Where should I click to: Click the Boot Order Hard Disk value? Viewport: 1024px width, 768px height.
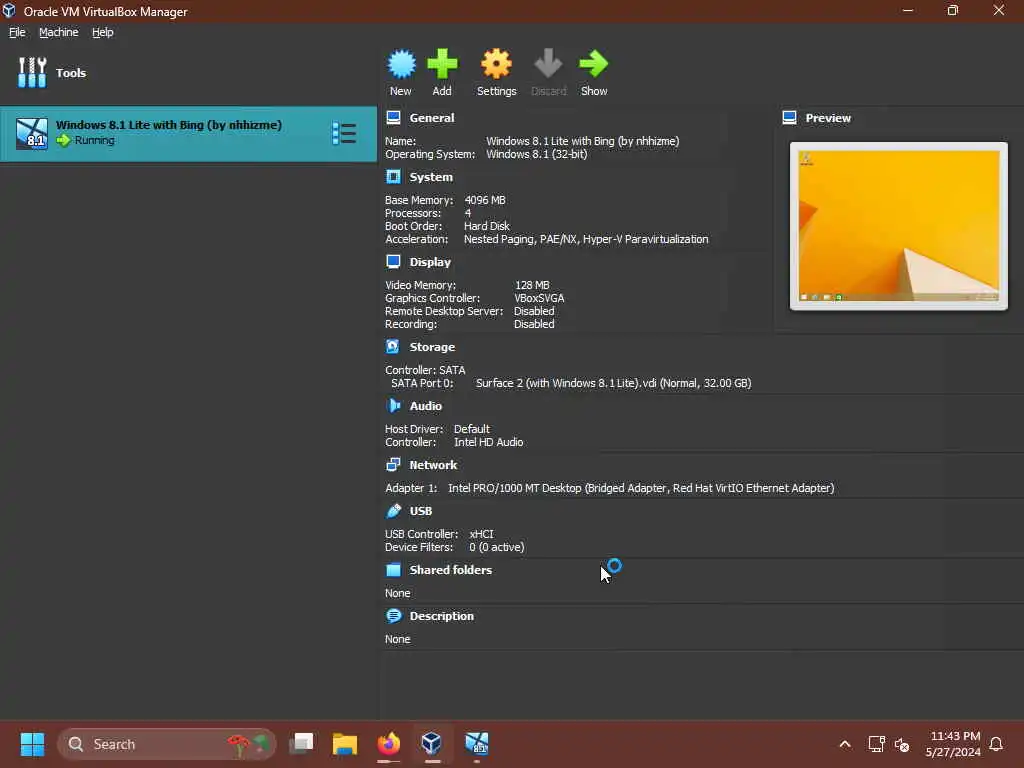tap(487, 226)
